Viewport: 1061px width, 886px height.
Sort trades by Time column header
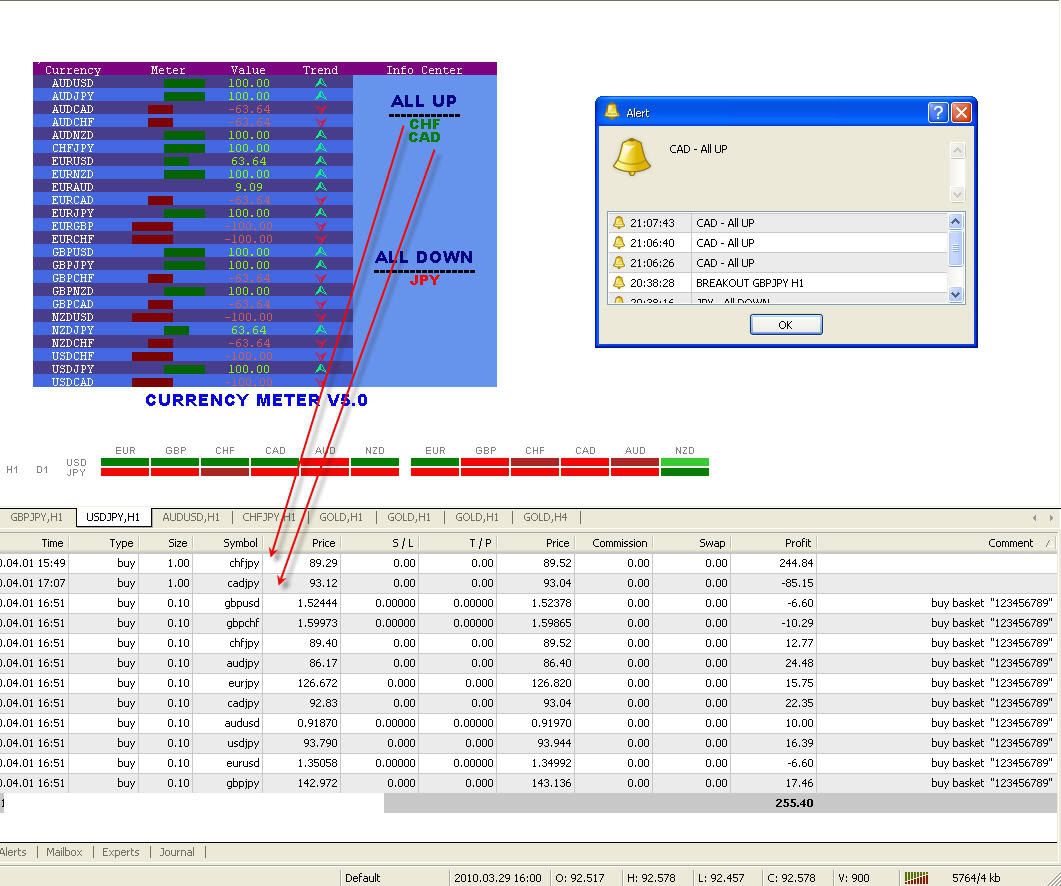click(34, 543)
